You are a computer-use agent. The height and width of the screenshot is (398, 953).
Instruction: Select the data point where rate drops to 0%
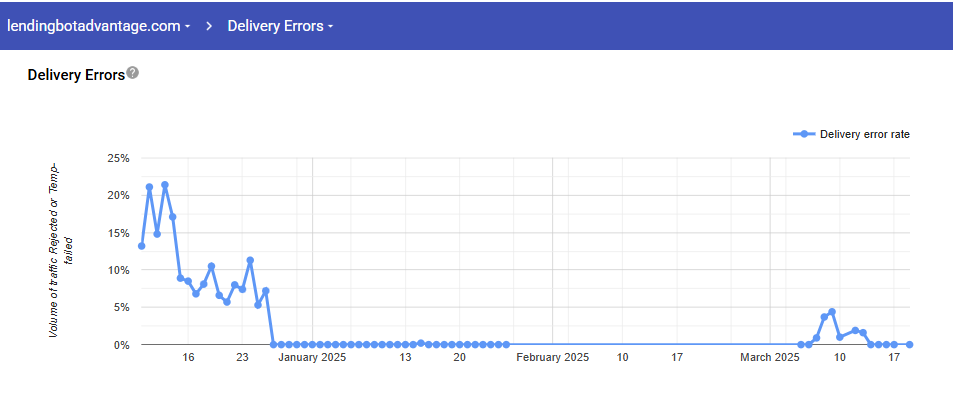coord(274,345)
